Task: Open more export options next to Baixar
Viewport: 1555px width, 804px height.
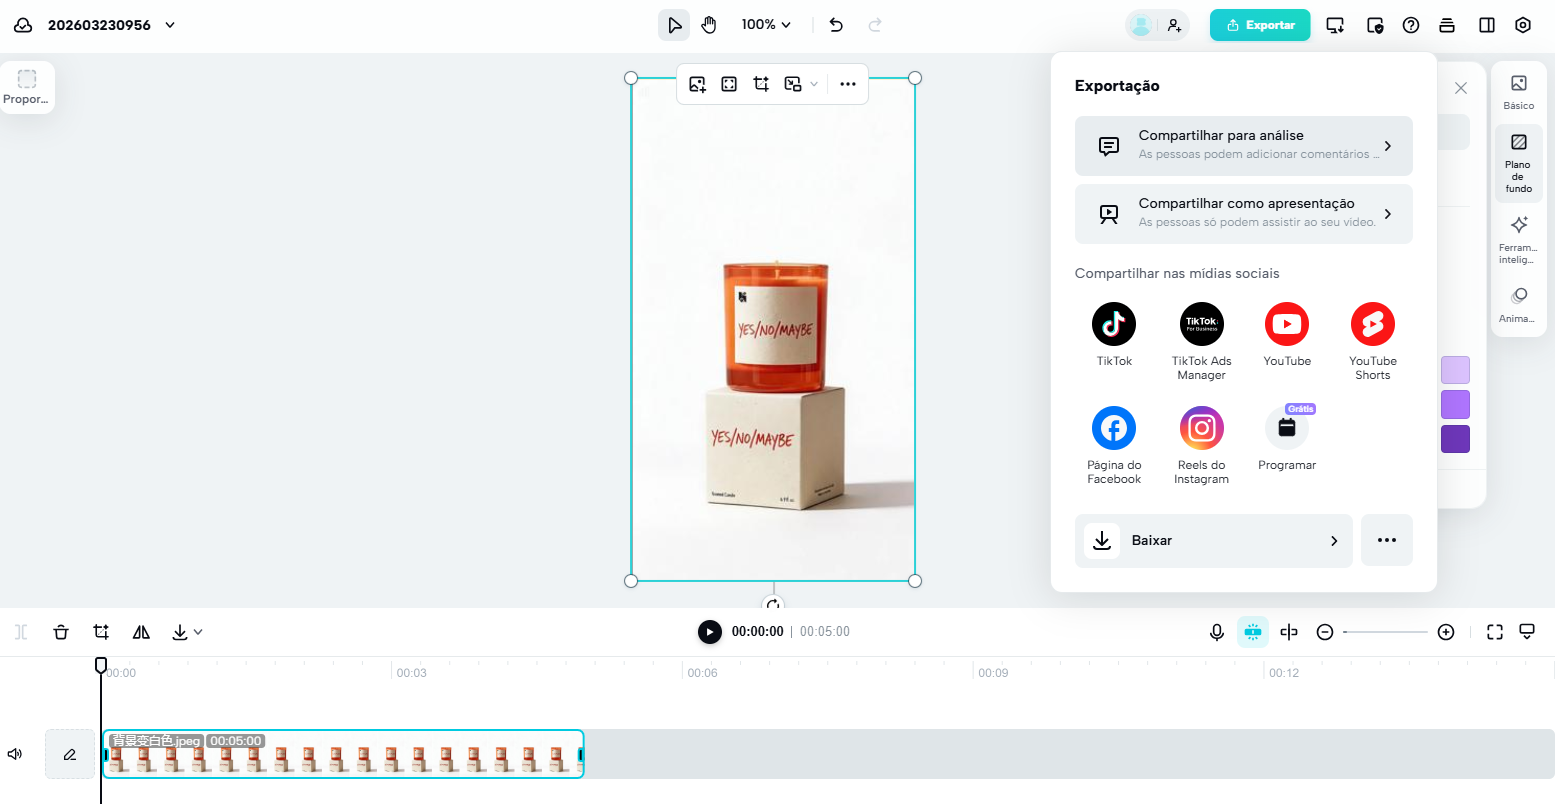Action: [1387, 541]
